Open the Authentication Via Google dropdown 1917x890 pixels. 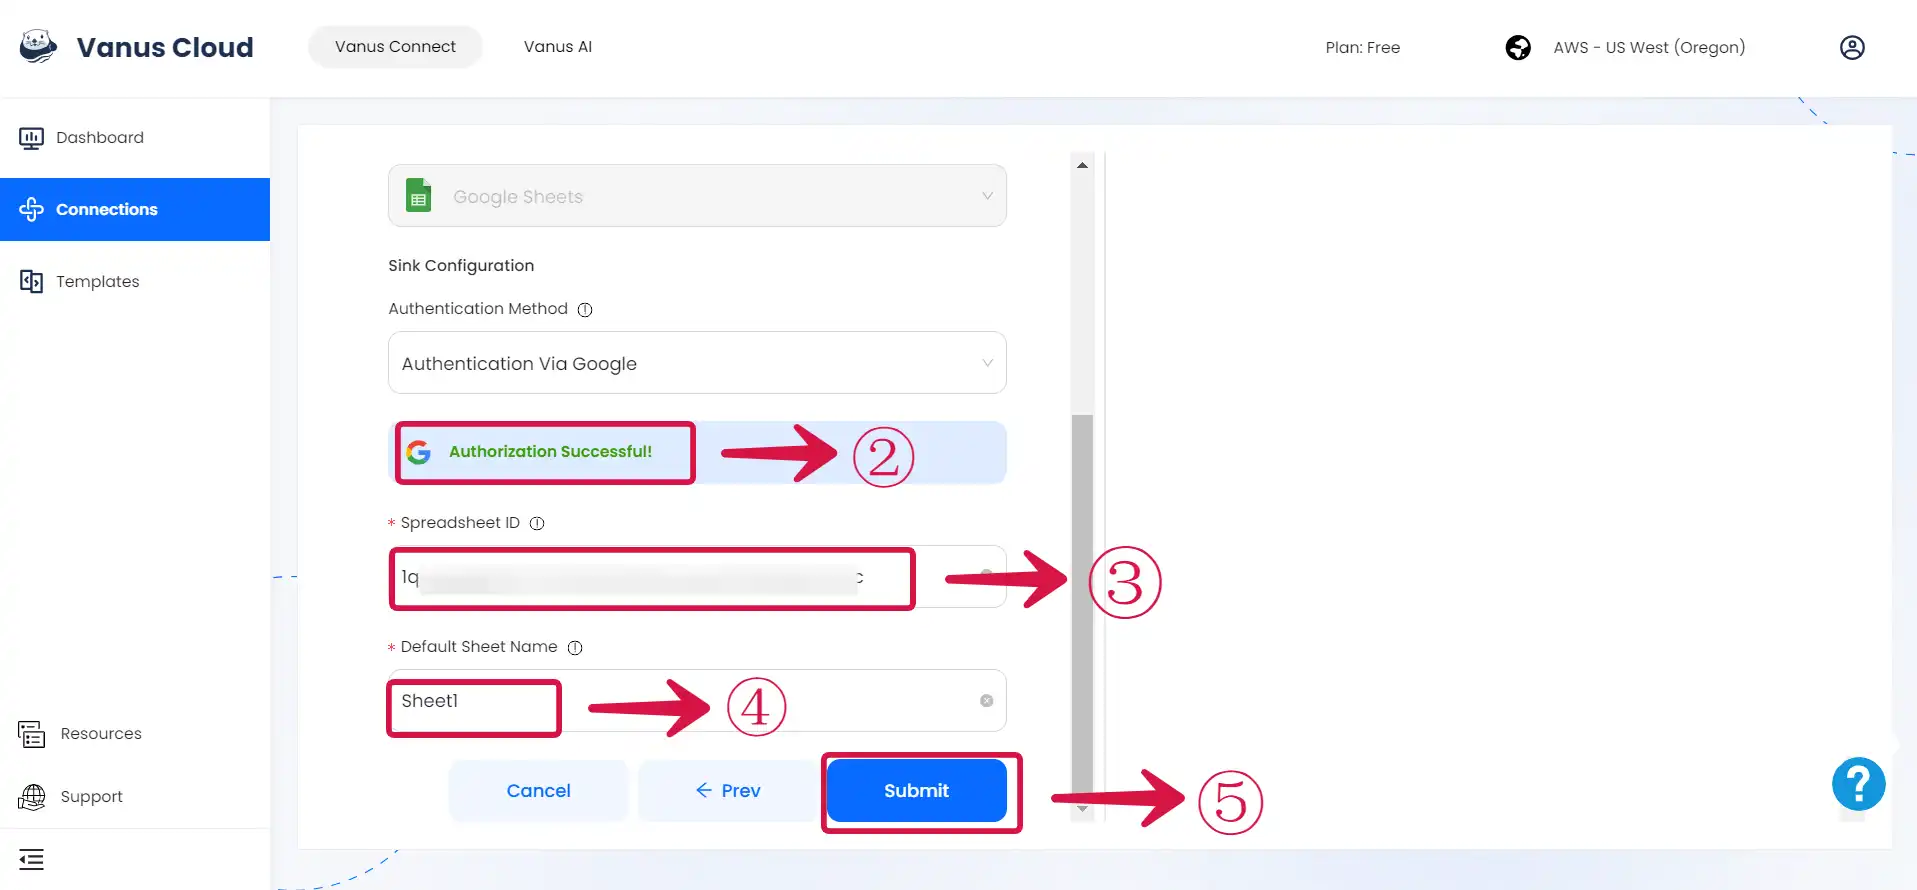697,363
